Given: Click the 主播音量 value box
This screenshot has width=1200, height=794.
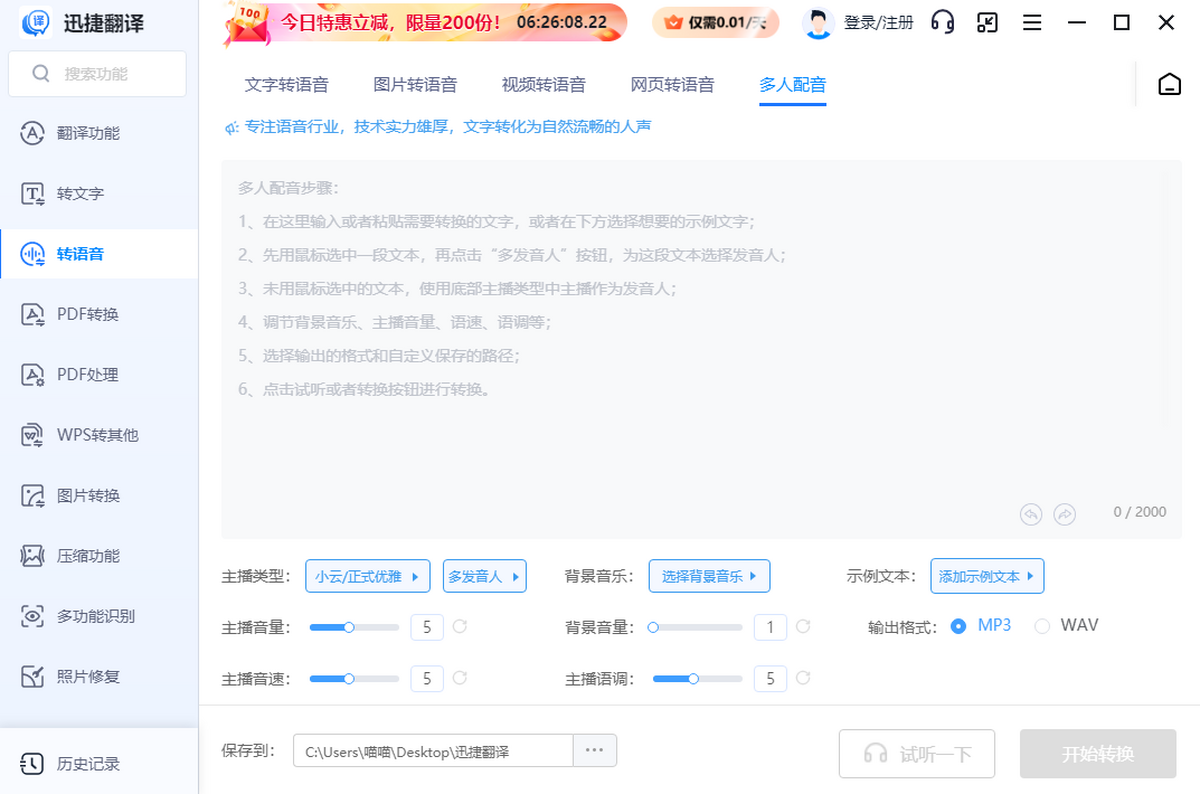Looking at the screenshot, I should 427,627.
